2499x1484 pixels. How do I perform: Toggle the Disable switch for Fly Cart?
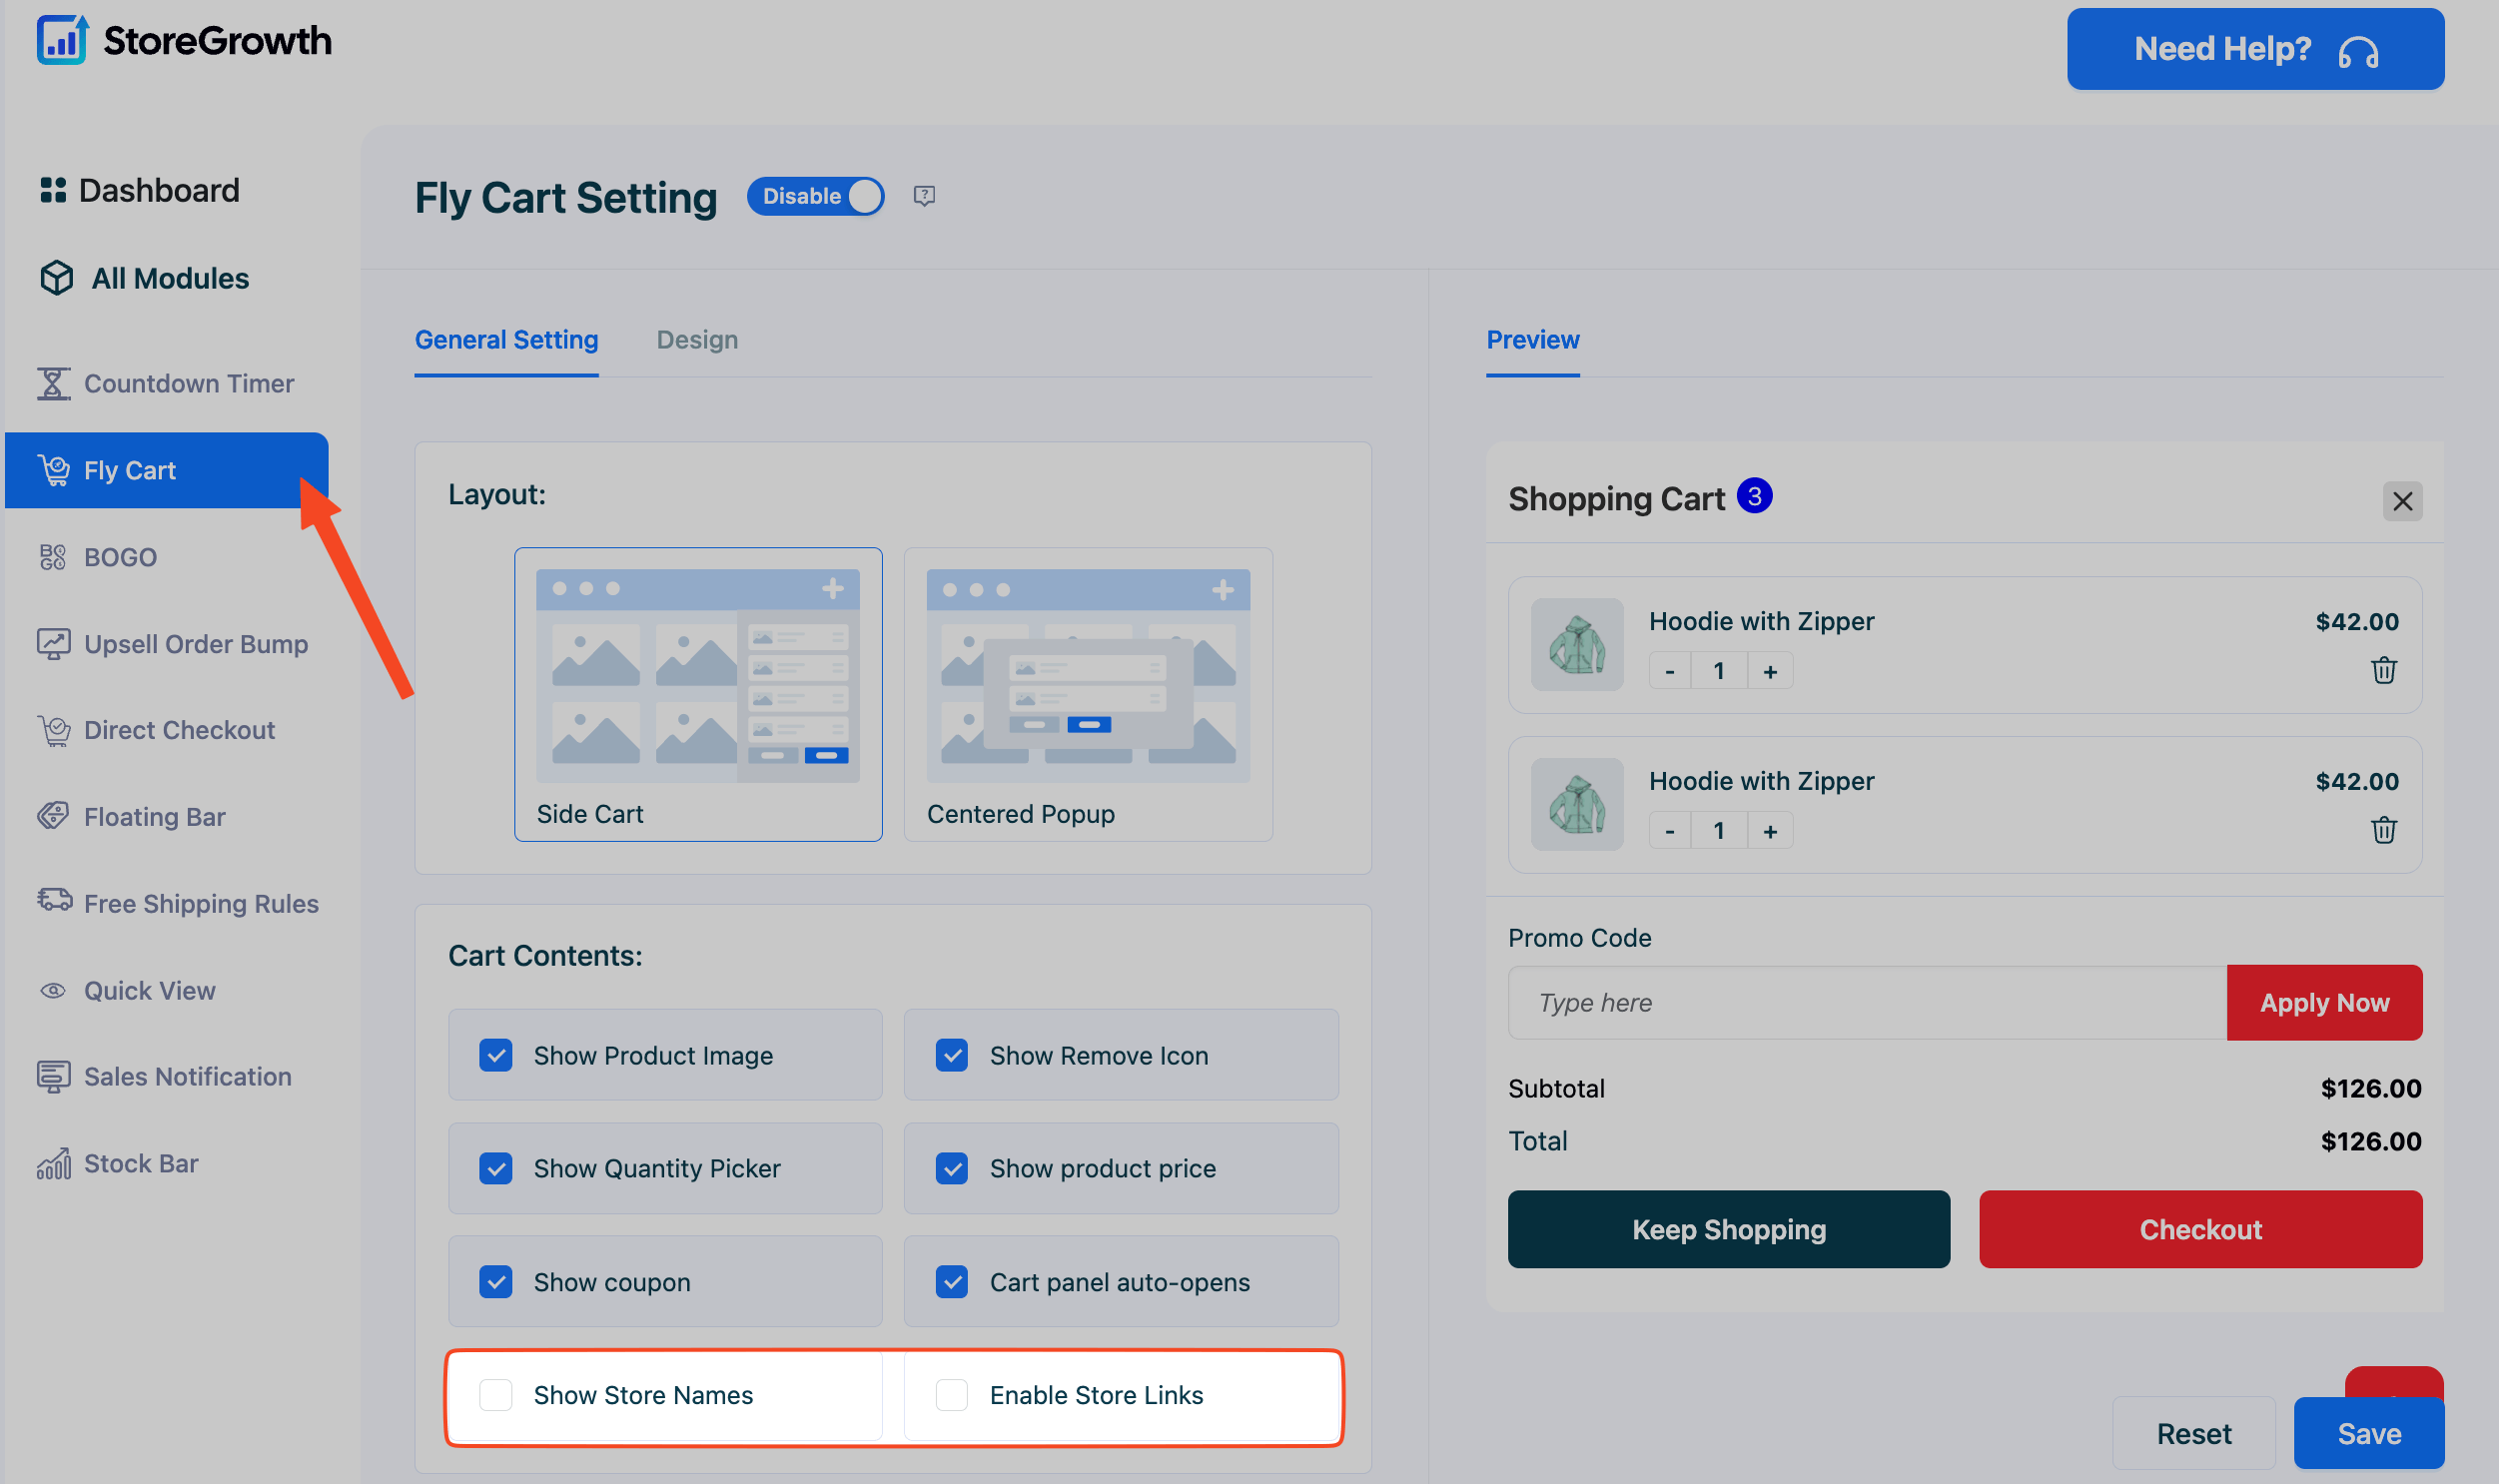click(x=815, y=196)
